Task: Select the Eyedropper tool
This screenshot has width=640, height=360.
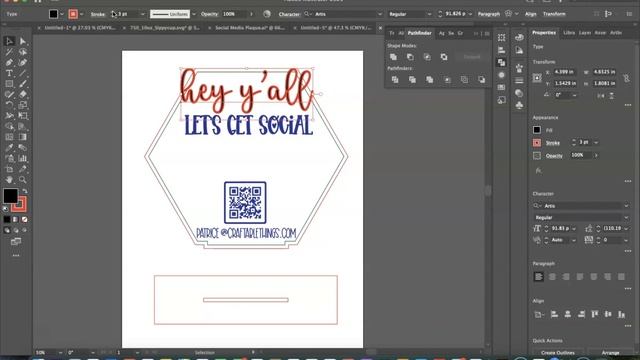Action: tap(9, 147)
